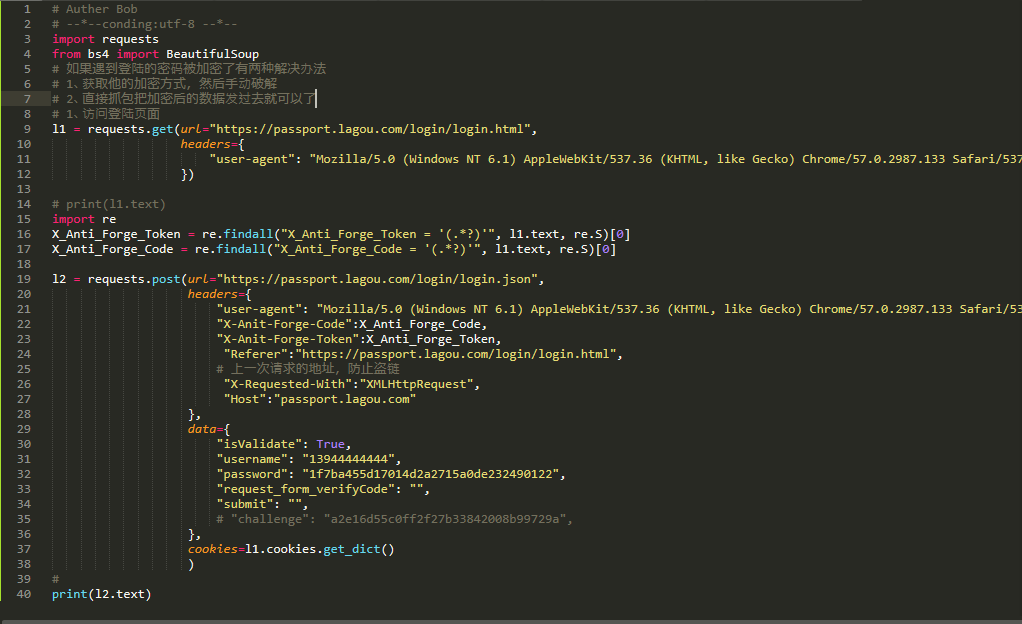The height and width of the screenshot is (624, 1022).
Task: Click "X-Requested-With" header key
Action: (x=287, y=384)
